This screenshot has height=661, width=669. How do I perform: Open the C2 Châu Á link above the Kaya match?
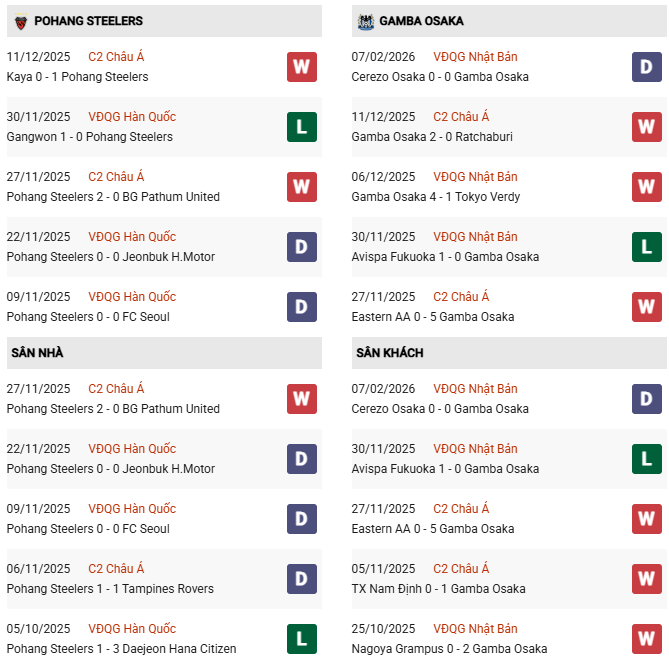click(116, 57)
